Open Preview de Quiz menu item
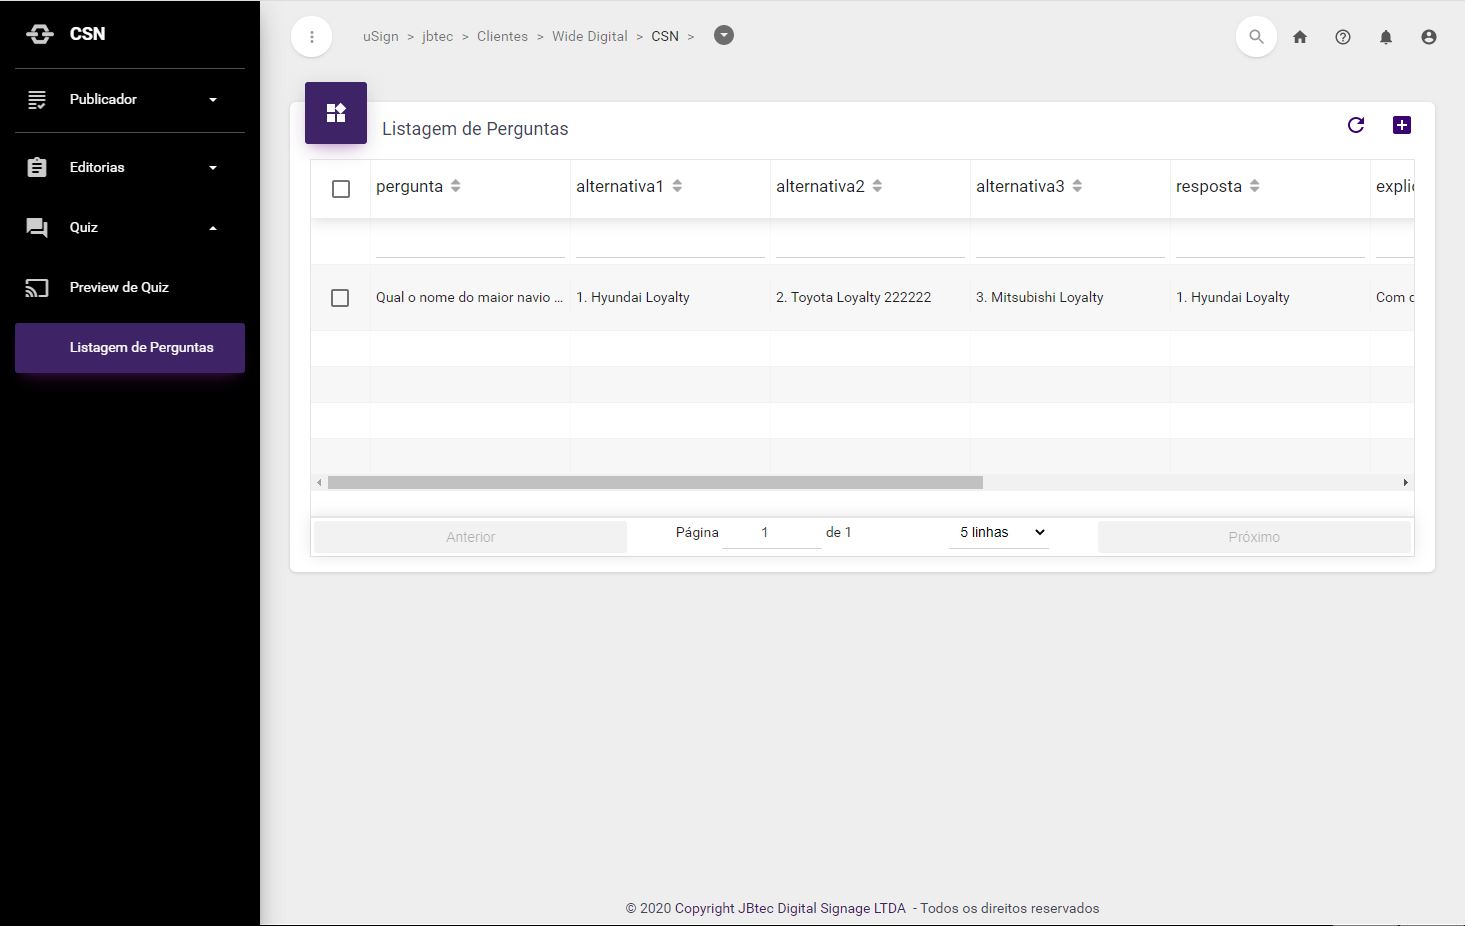Viewport: 1465px width, 926px height. 130,288
